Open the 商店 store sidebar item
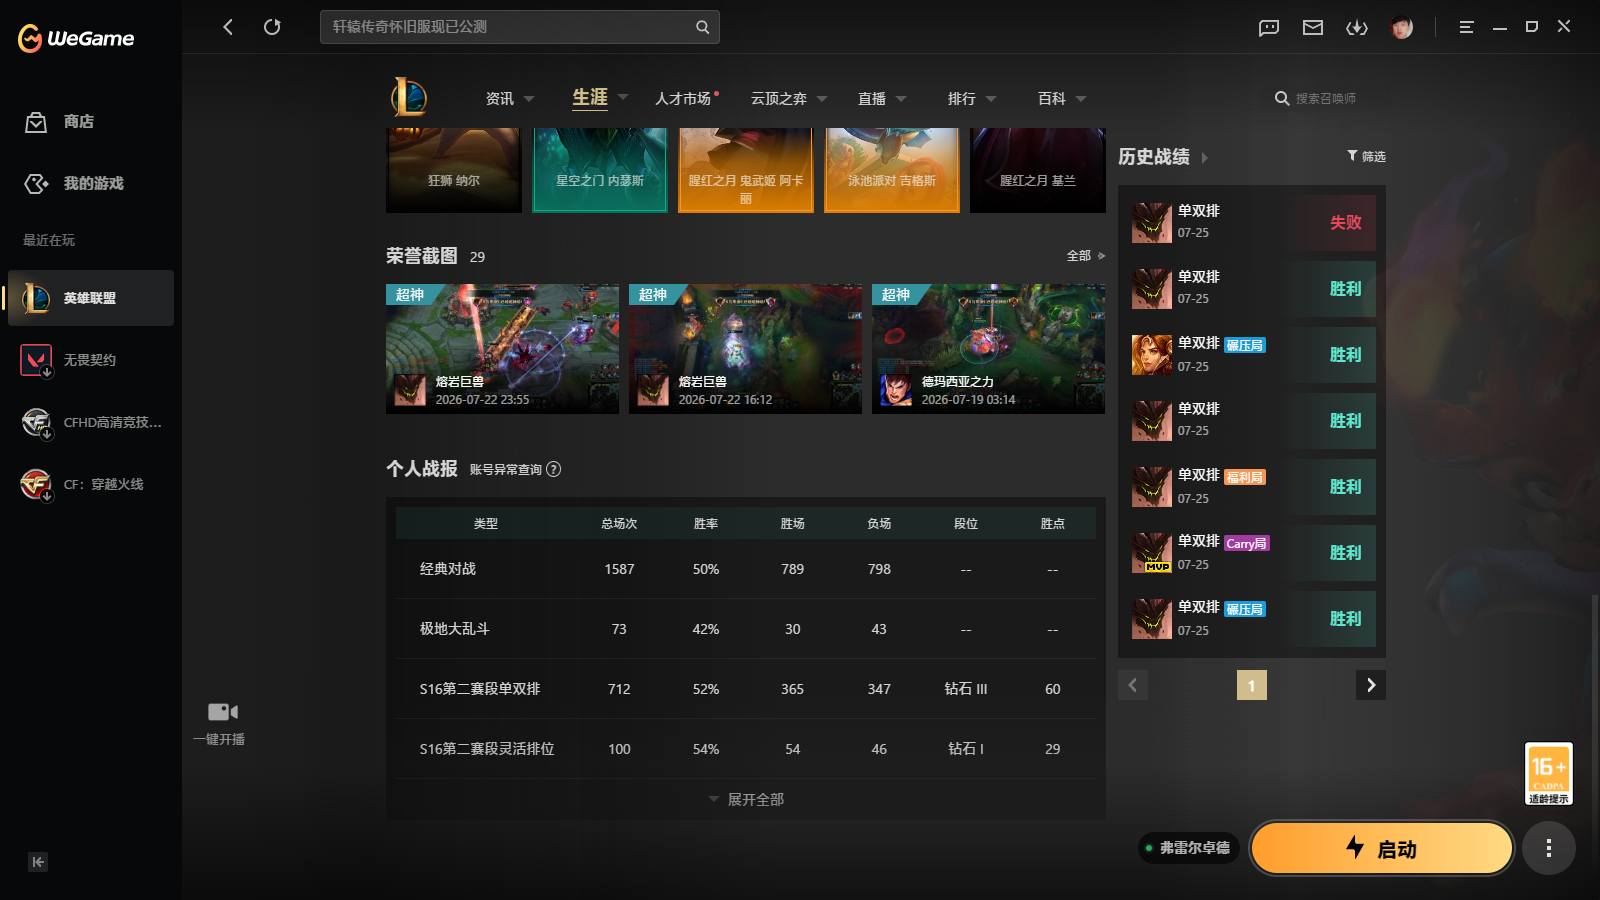Image resolution: width=1600 pixels, height=900 pixels. pos(90,122)
